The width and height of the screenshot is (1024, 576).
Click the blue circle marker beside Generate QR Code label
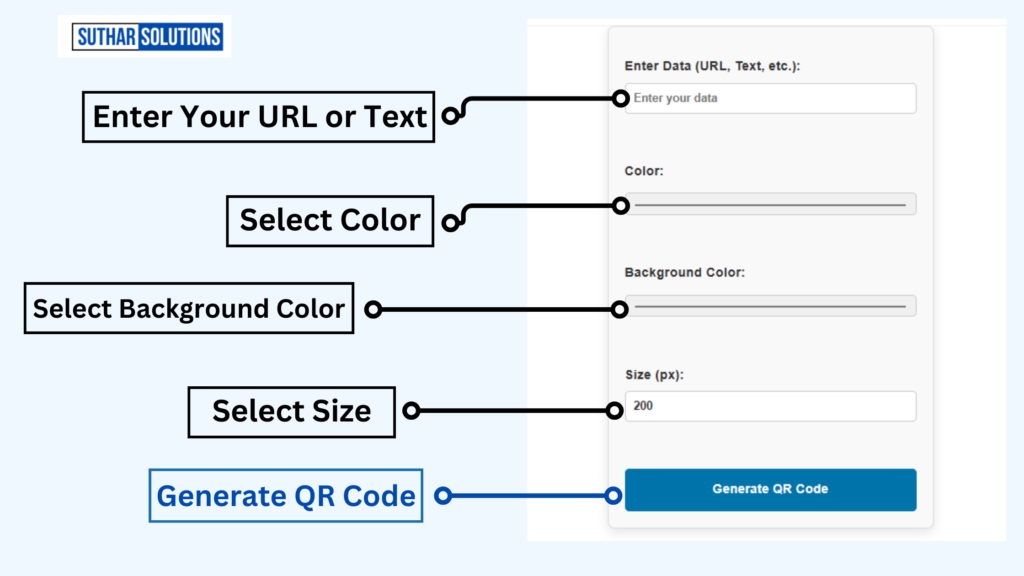[443, 496]
